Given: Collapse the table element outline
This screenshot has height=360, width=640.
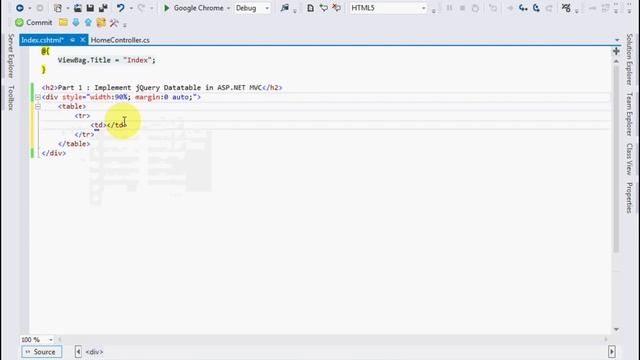Looking at the screenshot, I should (38, 107).
